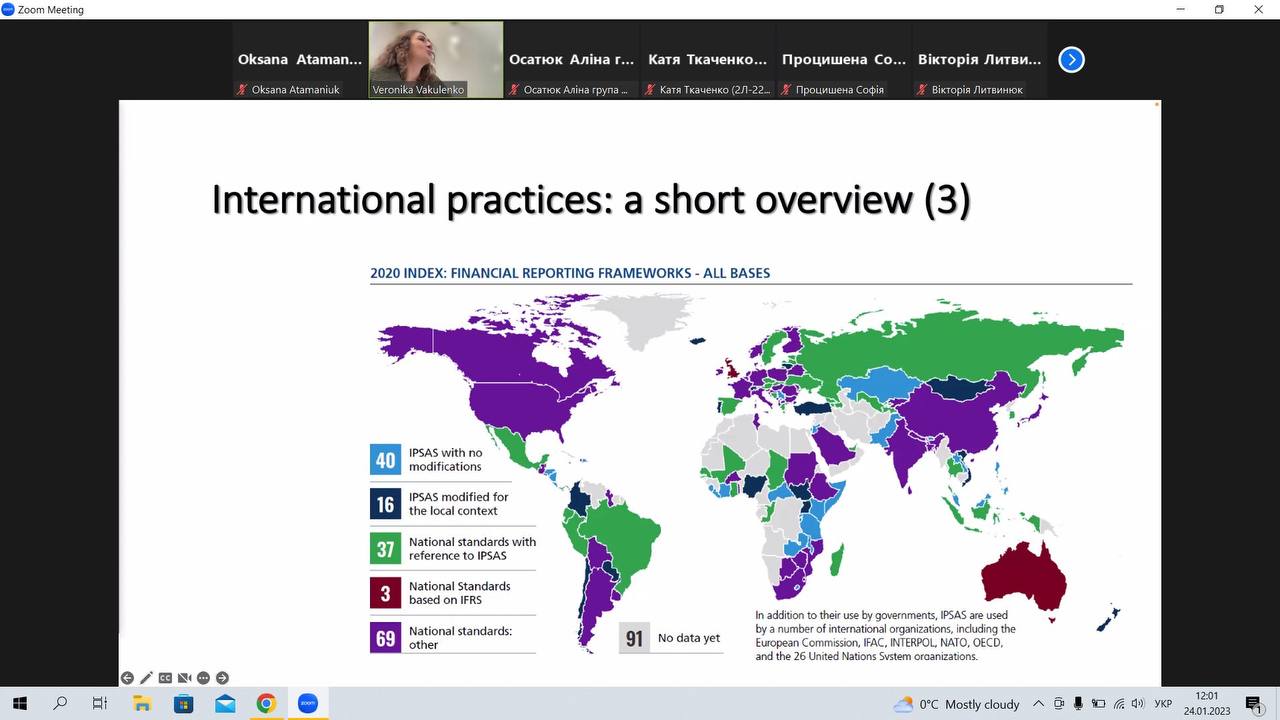Screen dimensions: 1280x720
Task: Open Microsoft Store from taskbar
Action: point(184,704)
